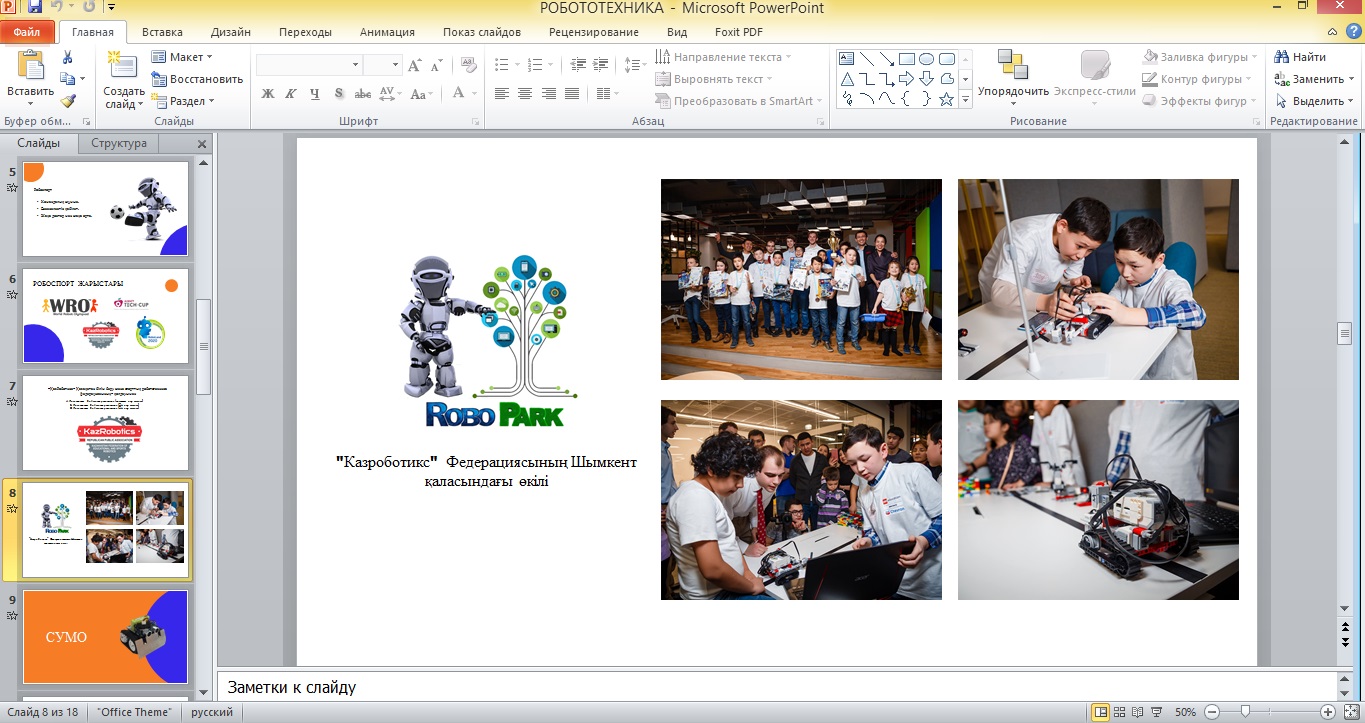Choose the Right Arrow shape in the gallery
This screenshot has height=723, width=1365.
[906, 79]
